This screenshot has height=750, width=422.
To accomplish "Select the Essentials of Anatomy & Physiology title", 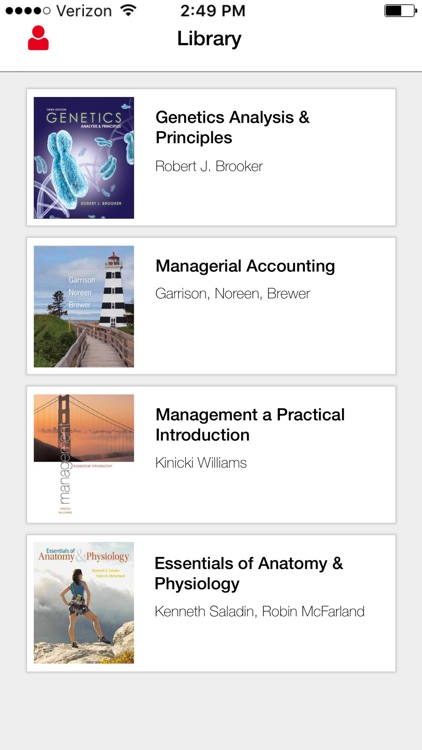I will point(249,574).
